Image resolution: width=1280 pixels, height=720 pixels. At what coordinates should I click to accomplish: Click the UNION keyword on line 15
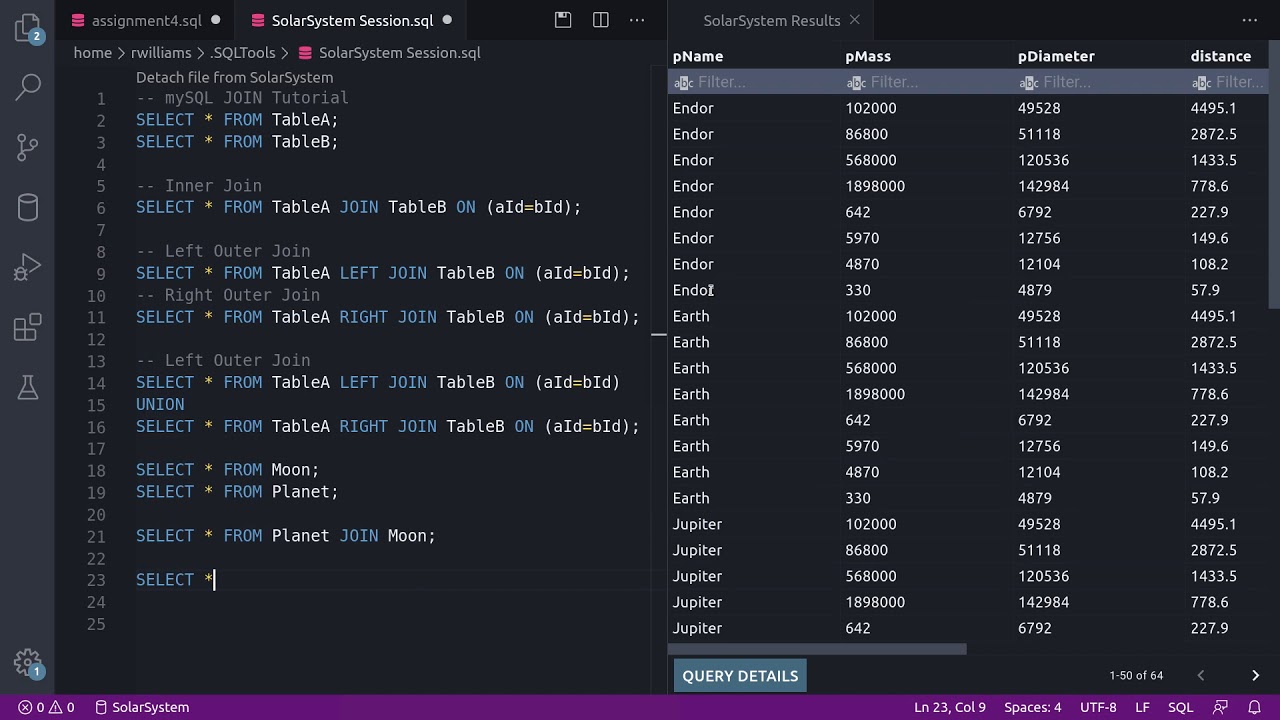[x=160, y=404]
